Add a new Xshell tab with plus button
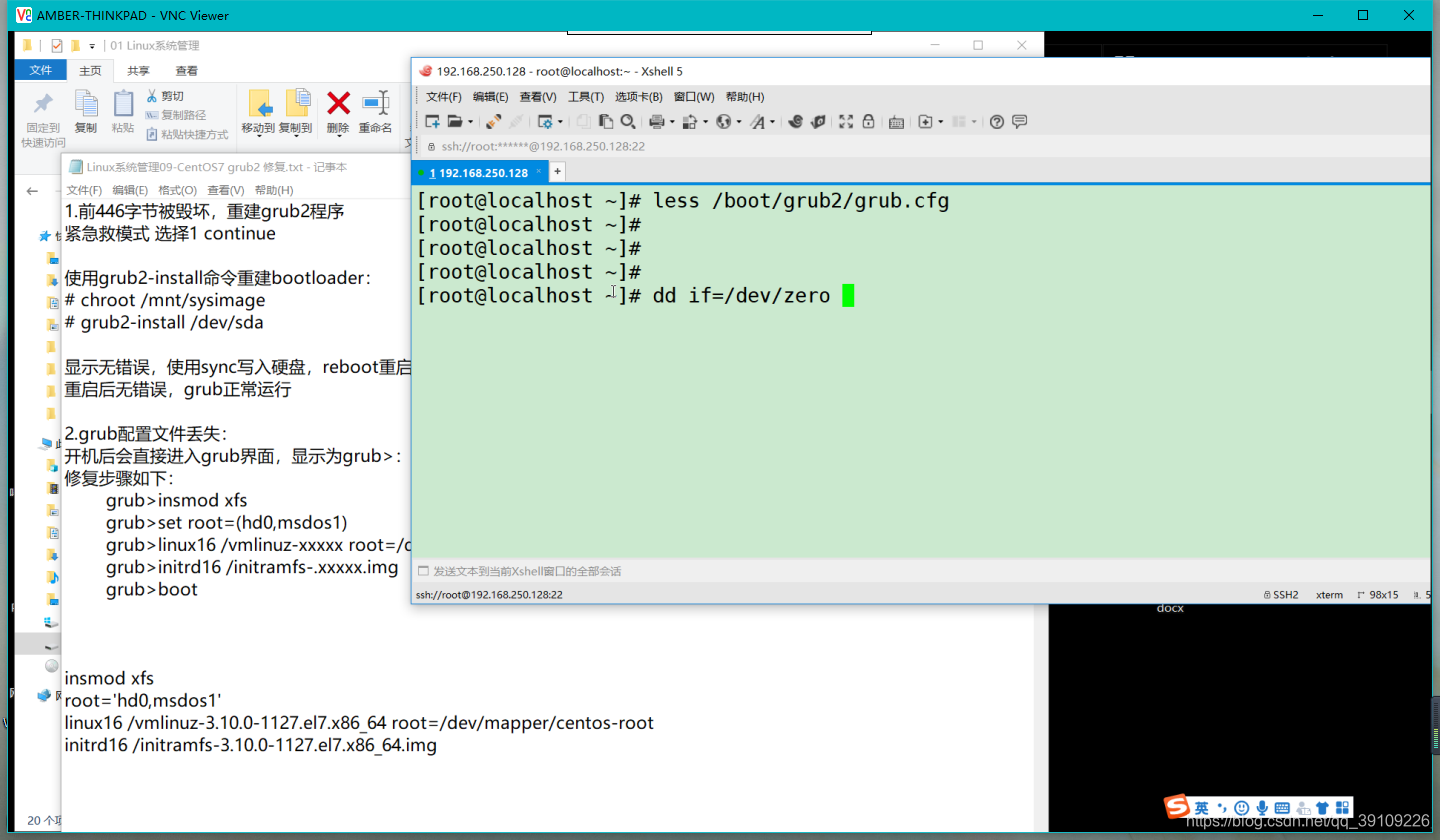 coord(557,172)
